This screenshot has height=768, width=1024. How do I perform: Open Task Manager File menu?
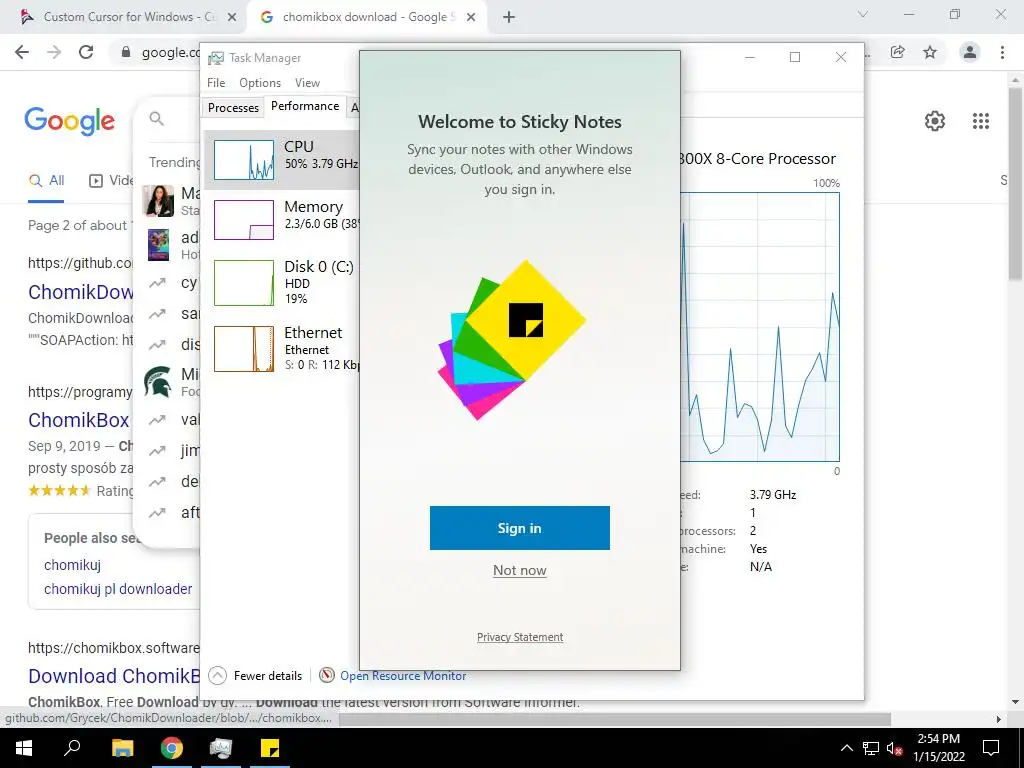(x=216, y=83)
